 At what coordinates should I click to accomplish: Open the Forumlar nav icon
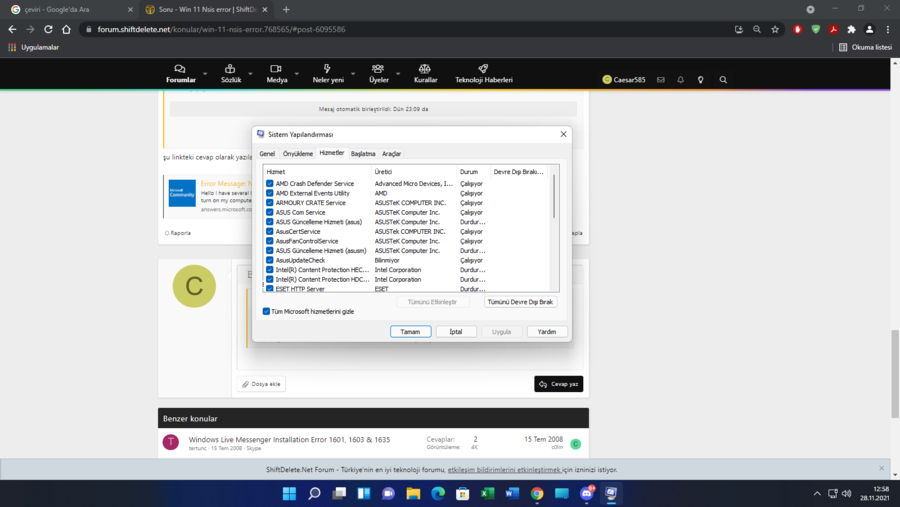(180, 69)
